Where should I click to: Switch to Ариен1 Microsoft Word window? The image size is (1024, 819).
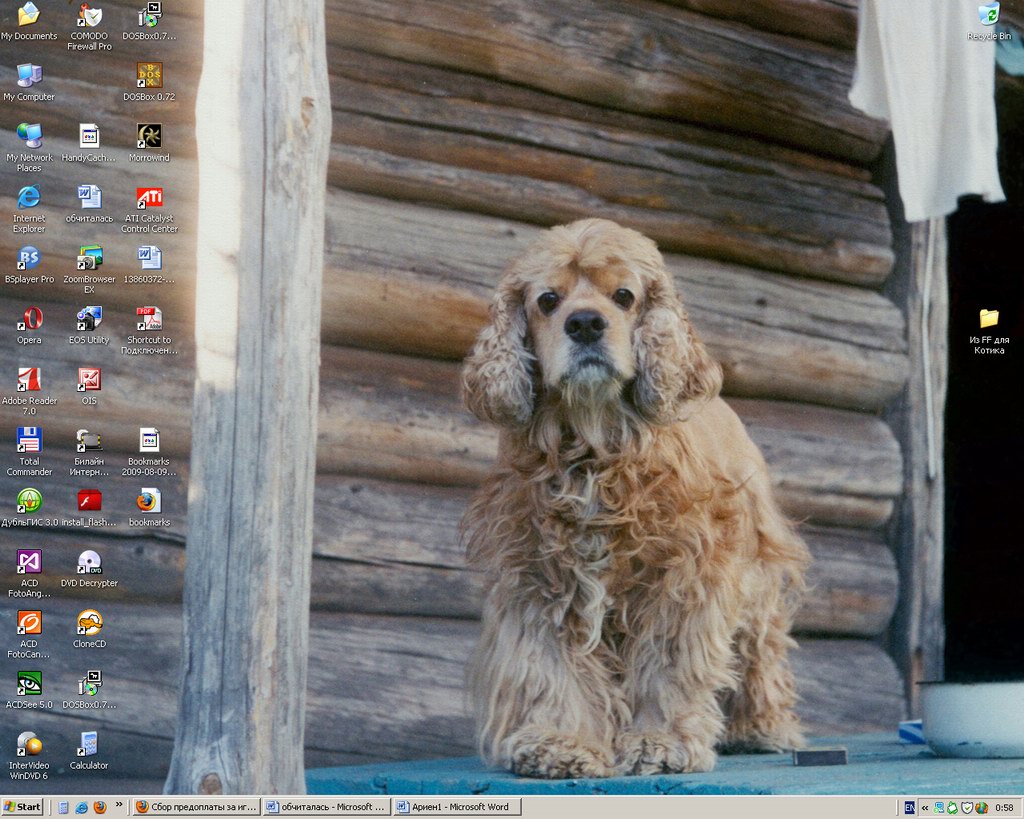click(457, 807)
